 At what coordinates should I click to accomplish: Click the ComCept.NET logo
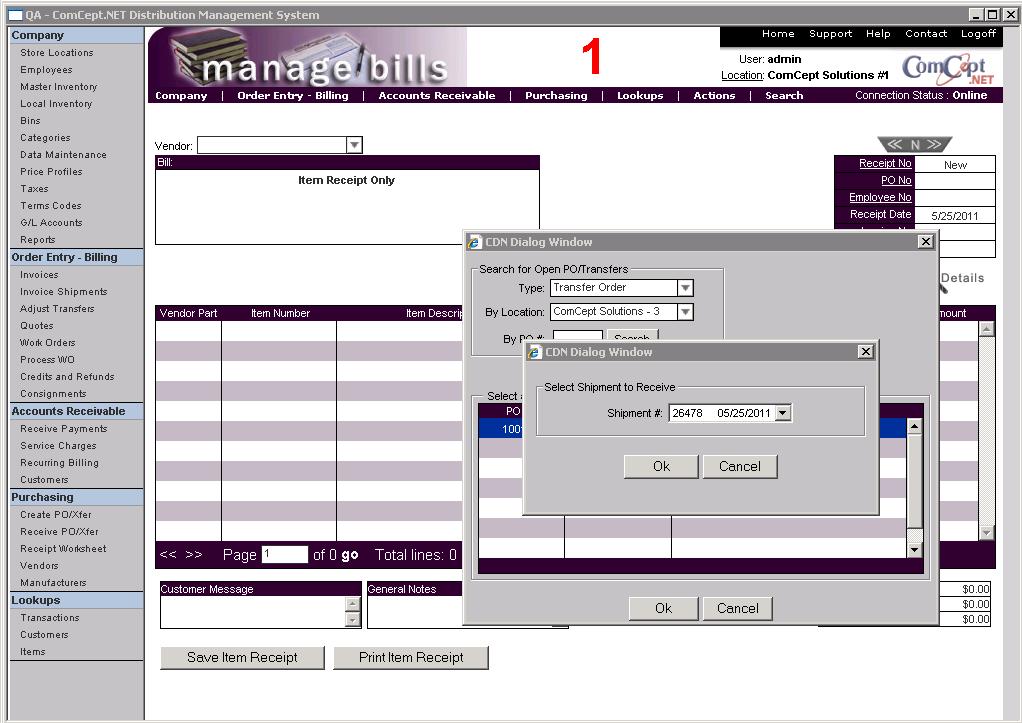pos(947,69)
